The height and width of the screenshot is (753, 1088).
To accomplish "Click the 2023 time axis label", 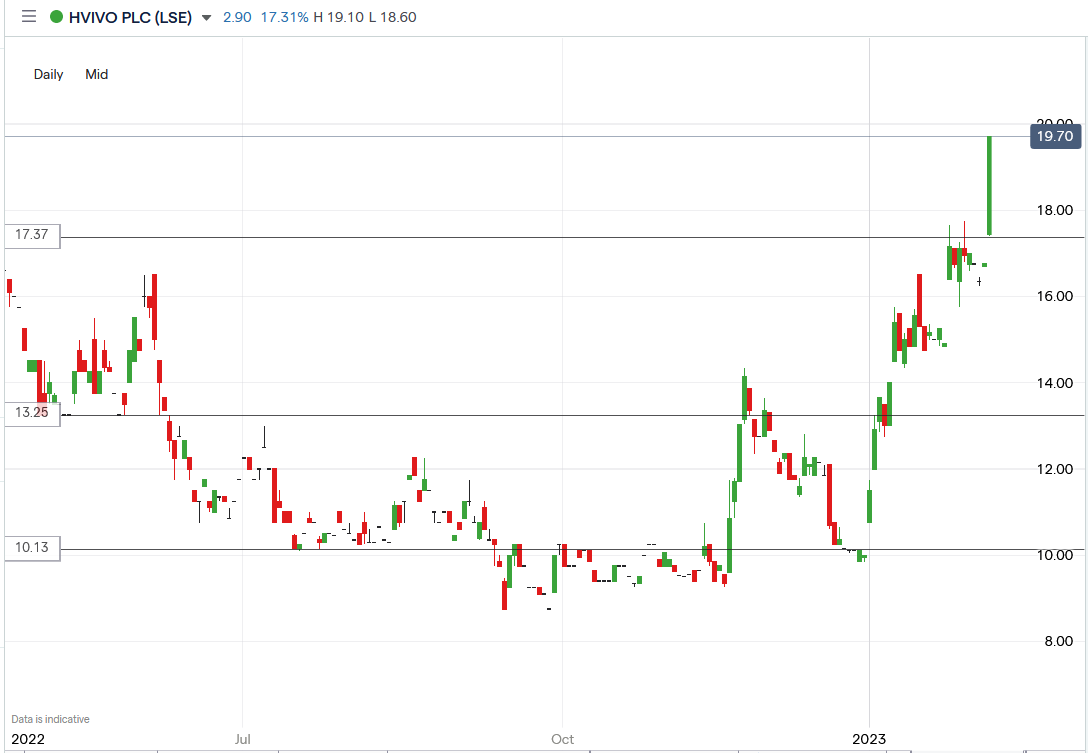I will (869, 739).
